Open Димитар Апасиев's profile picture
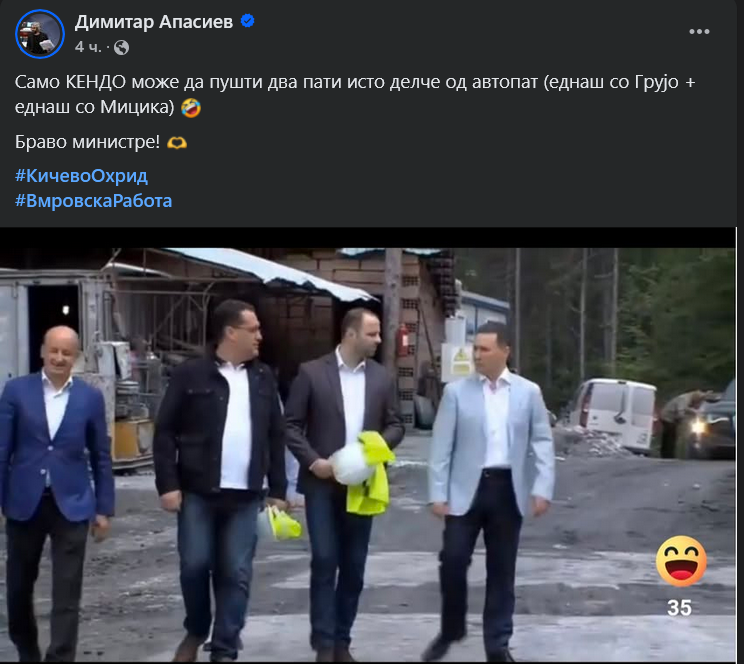The width and height of the screenshot is (744, 664). [x=40, y=34]
